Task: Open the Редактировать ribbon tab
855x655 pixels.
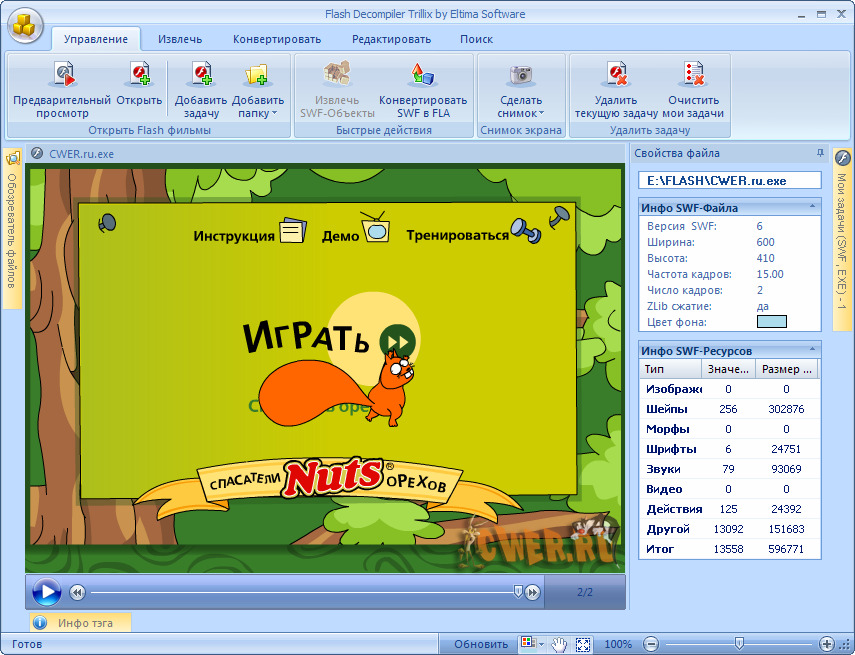Action: pyautogui.click(x=391, y=39)
